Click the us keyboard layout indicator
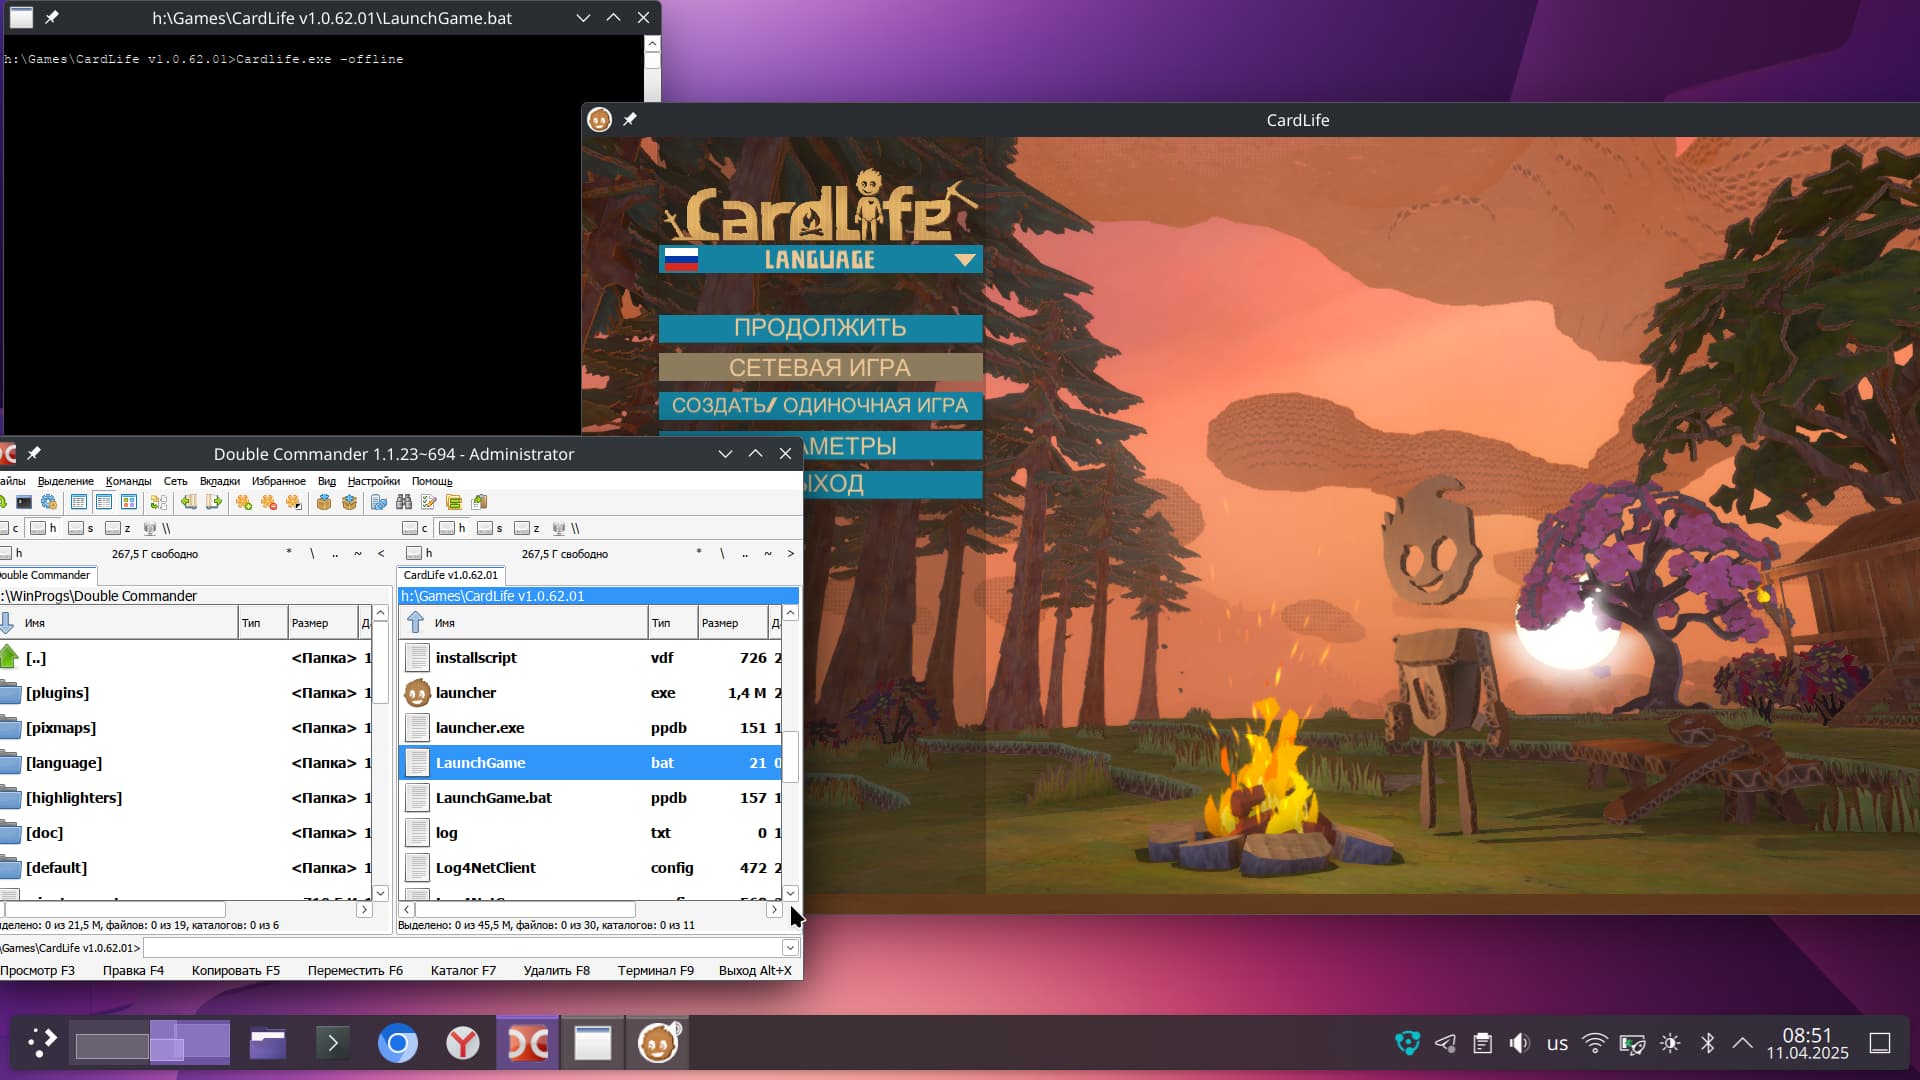The image size is (1920, 1080). [1557, 1043]
